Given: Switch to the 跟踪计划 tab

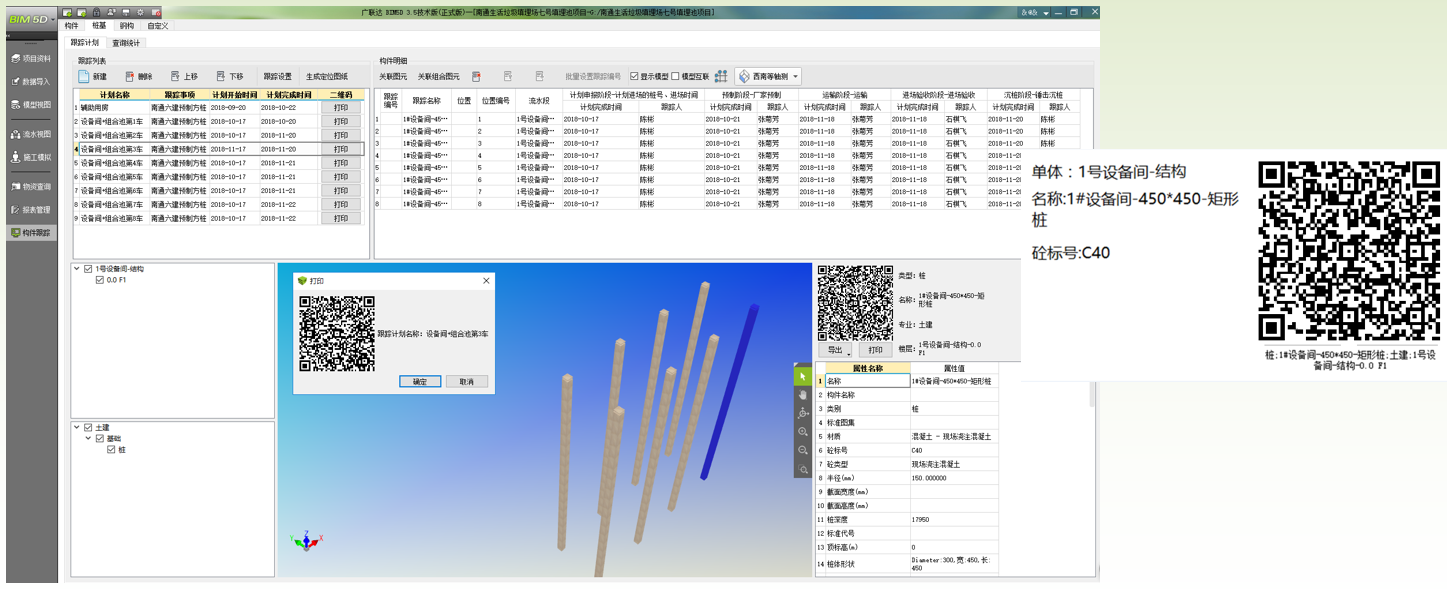Looking at the screenshot, I should click(85, 43).
